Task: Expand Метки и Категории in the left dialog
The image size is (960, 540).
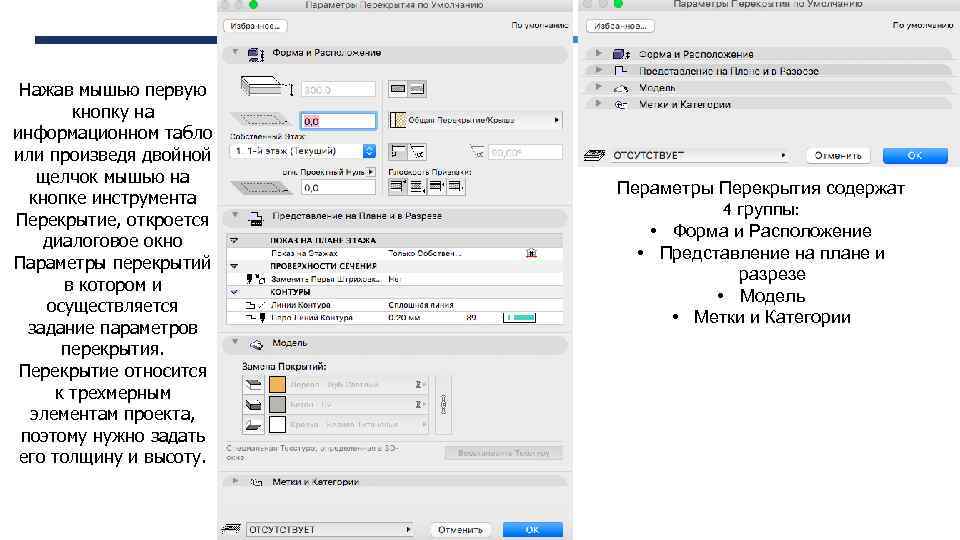Action: pos(235,481)
